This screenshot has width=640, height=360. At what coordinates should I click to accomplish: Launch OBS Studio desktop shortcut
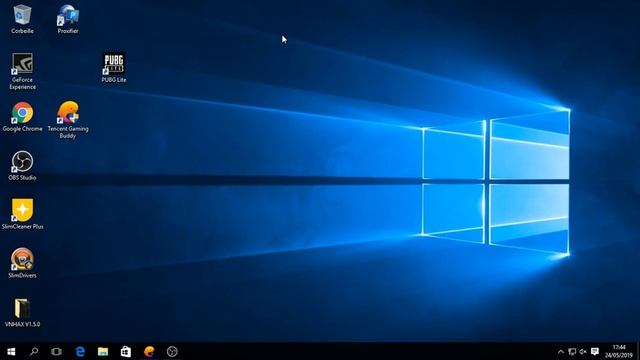pos(22,166)
